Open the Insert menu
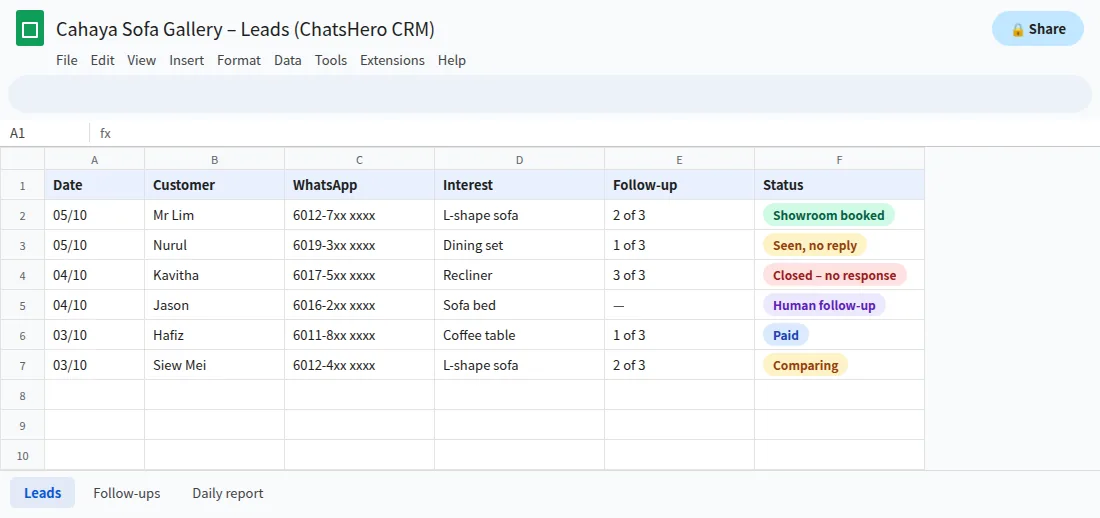1100x518 pixels. click(187, 60)
